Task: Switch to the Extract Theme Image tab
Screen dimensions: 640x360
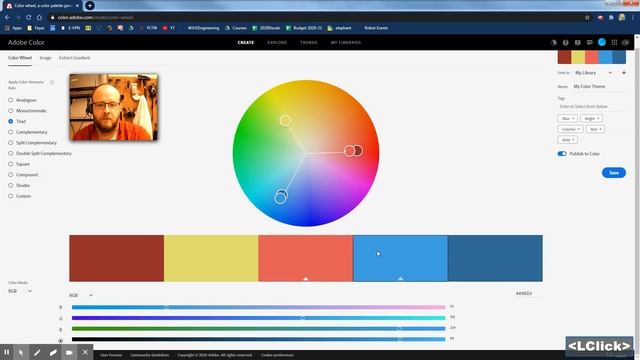Action: point(45,58)
